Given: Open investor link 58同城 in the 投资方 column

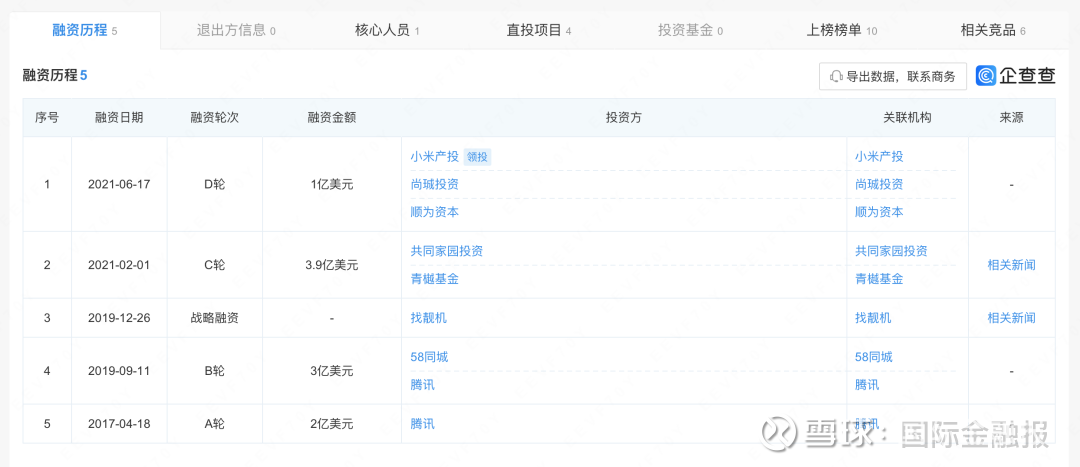Looking at the screenshot, I should 429,357.
